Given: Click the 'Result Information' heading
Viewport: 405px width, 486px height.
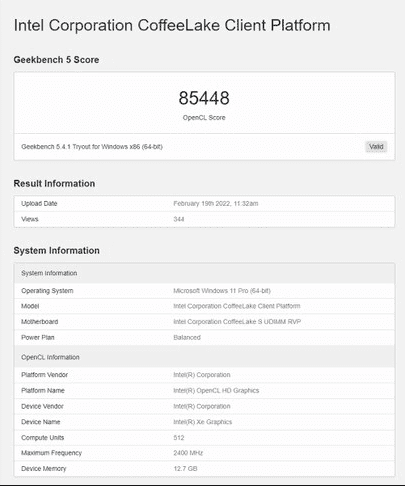Looking at the screenshot, I should click(x=54, y=183).
